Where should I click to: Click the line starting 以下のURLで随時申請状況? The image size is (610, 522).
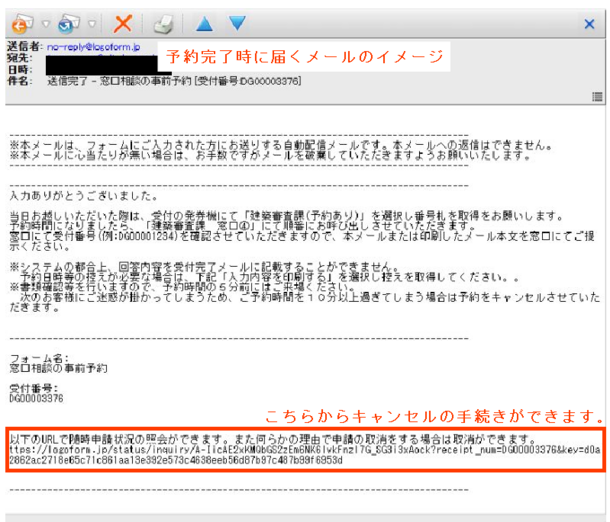[x=275, y=440]
